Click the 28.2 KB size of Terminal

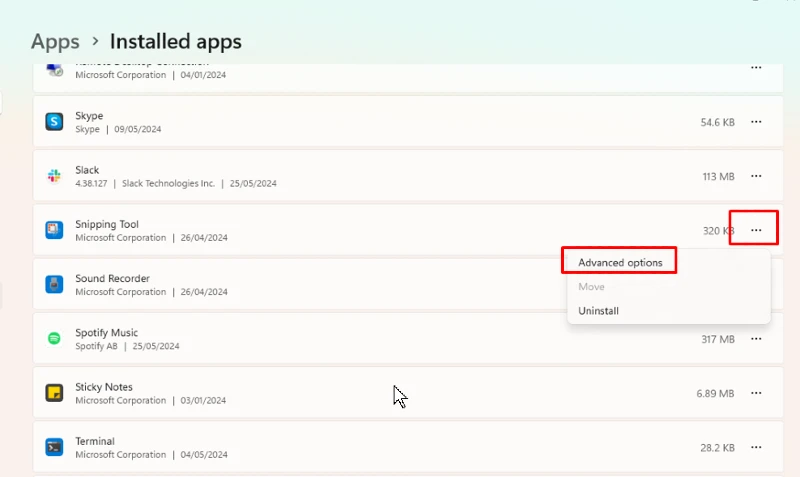pyautogui.click(x=717, y=448)
